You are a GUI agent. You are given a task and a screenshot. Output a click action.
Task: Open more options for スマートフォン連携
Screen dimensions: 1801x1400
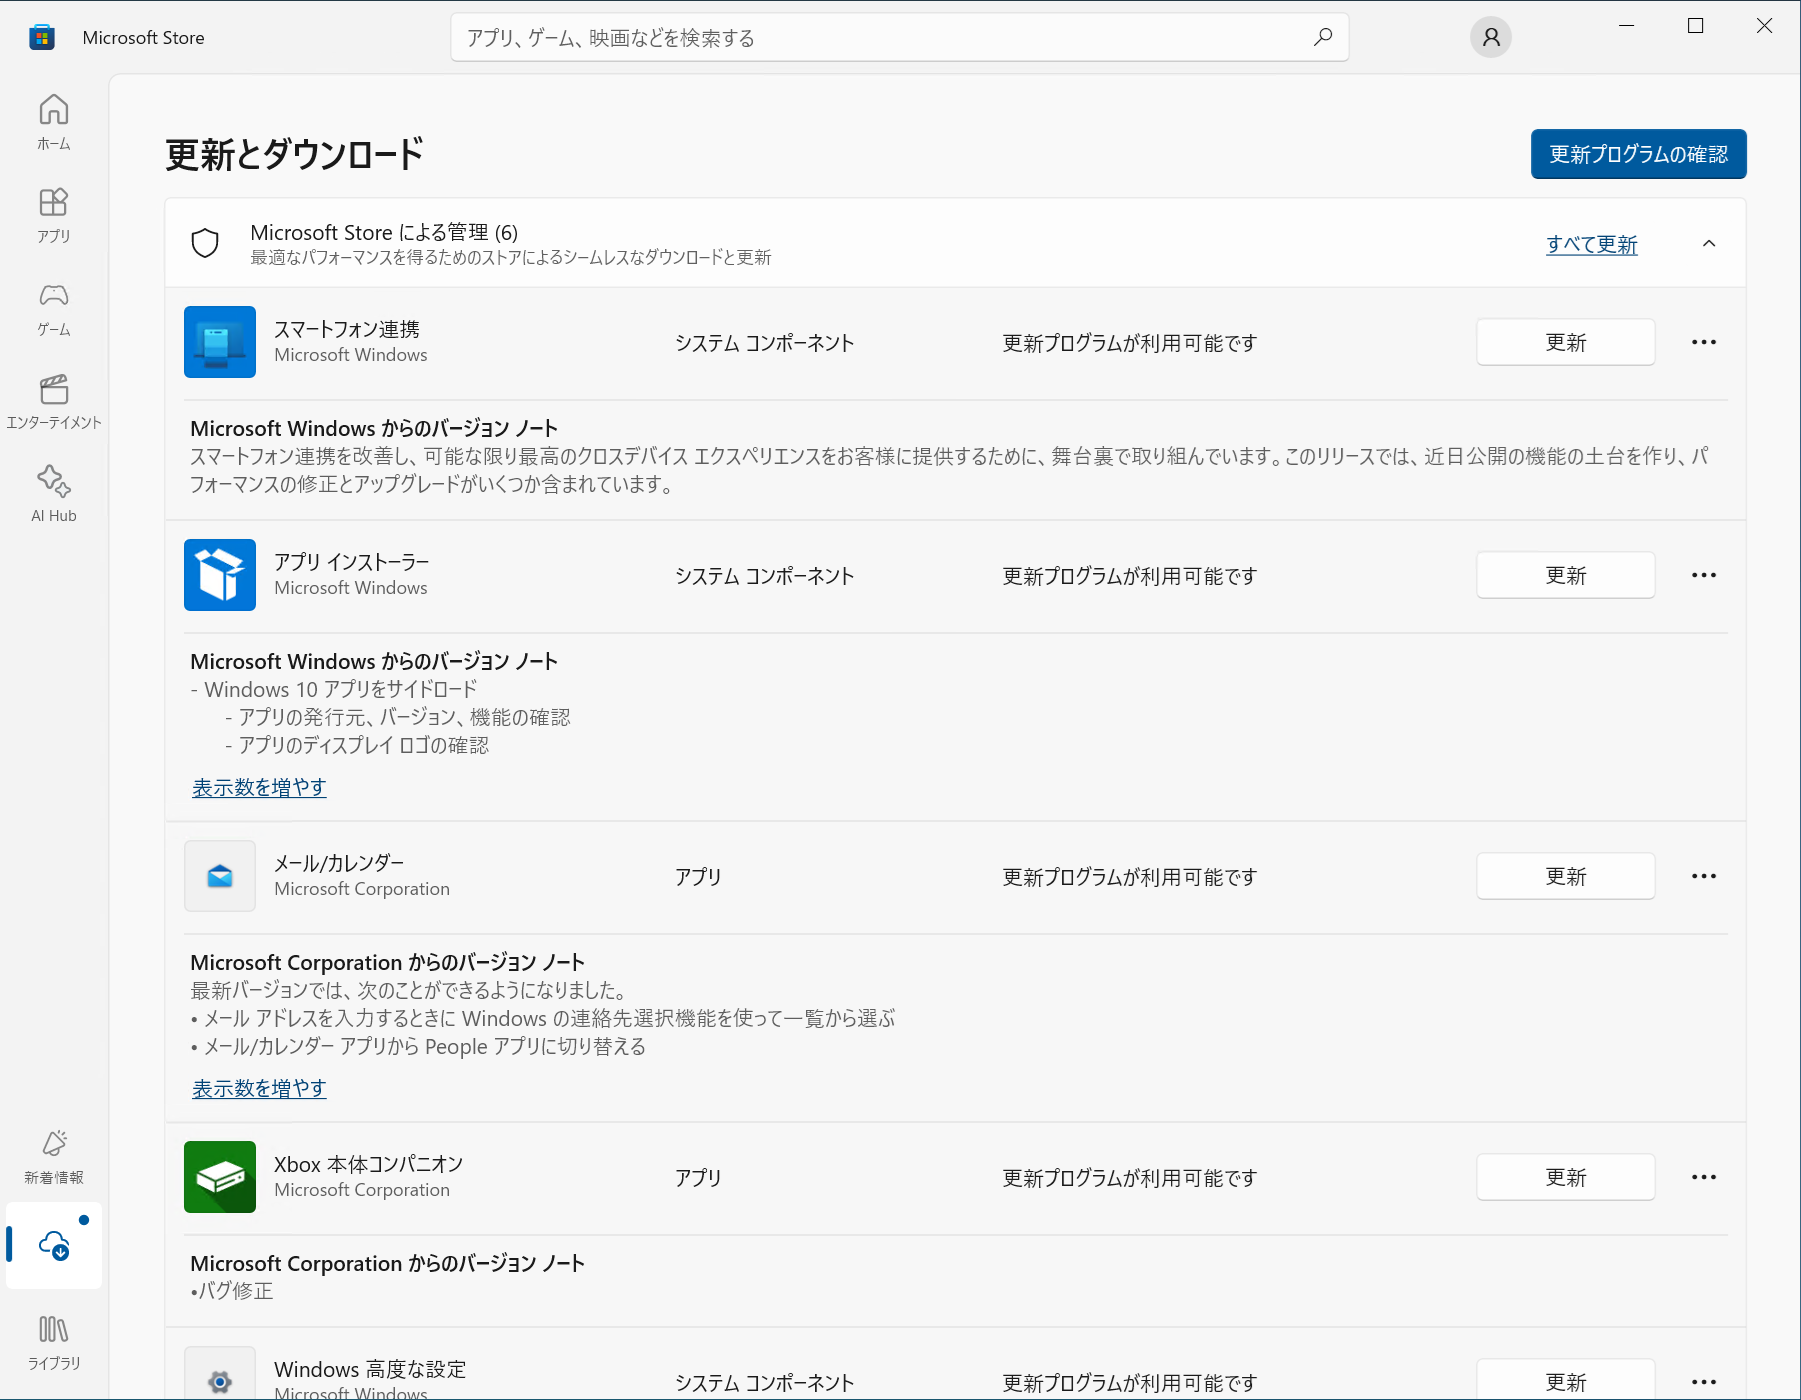coord(1704,342)
